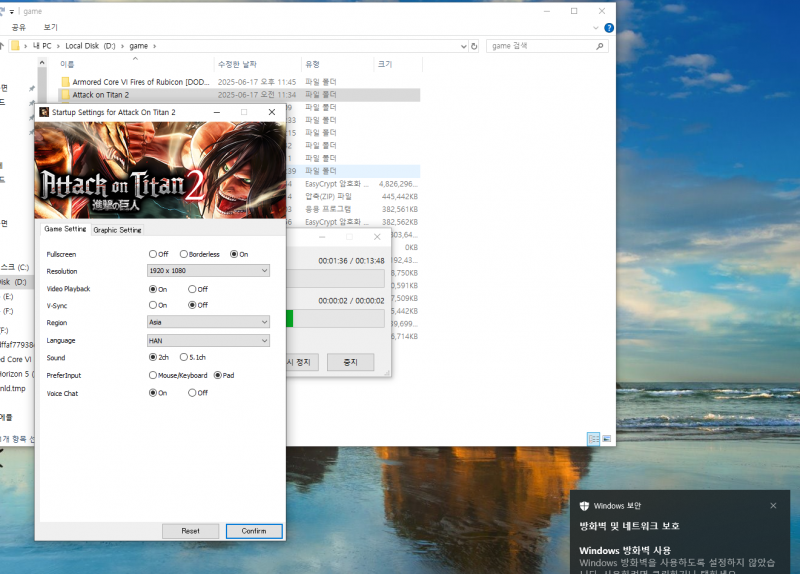800x574 pixels.
Task: Sort by 유형 column header
Action: click(312, 64)
